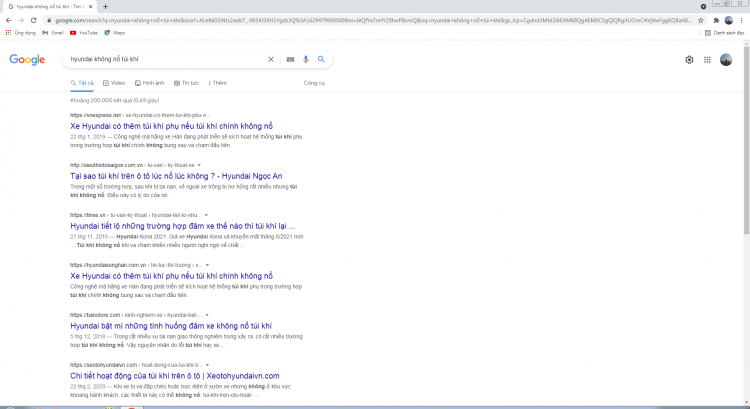Switch to the Video tab

(x=114, y=83)
